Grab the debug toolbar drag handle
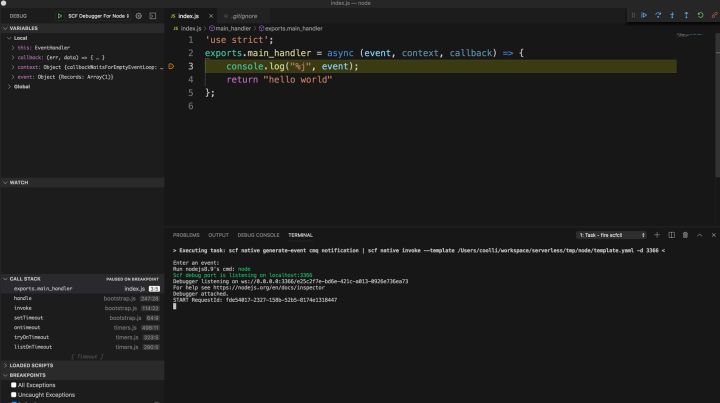 click(633, 15)
